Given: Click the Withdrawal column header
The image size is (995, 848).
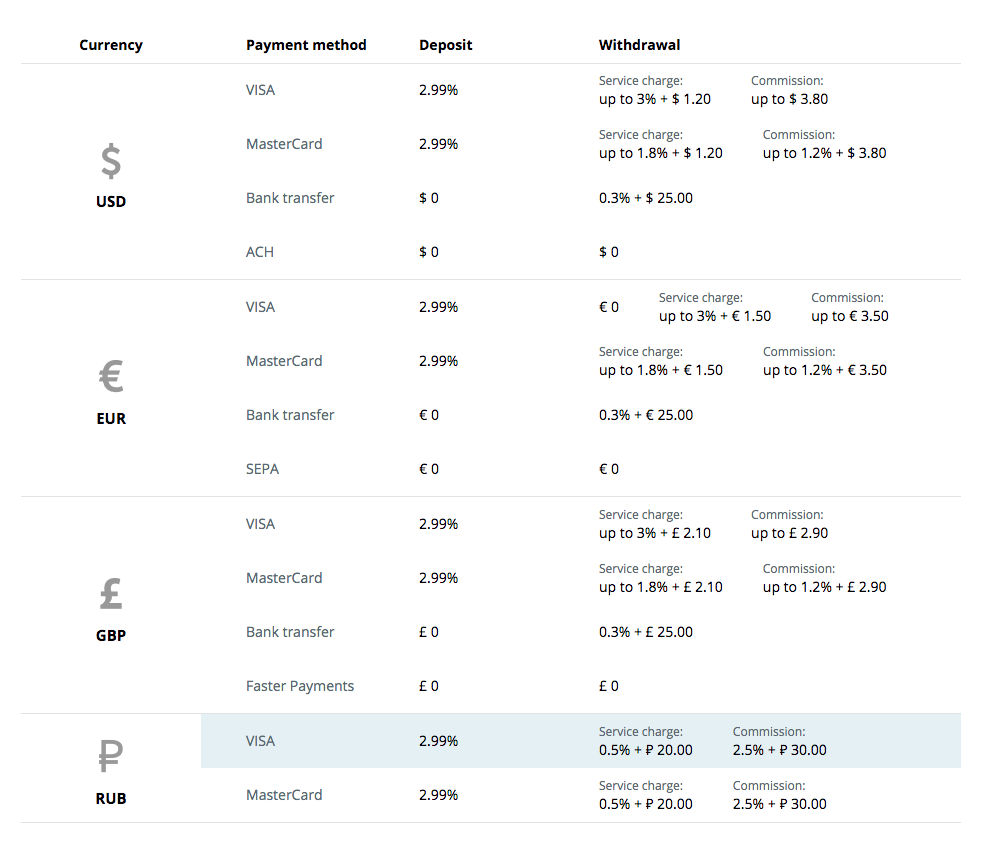Looking at the screenshot, I should [639, 45].
